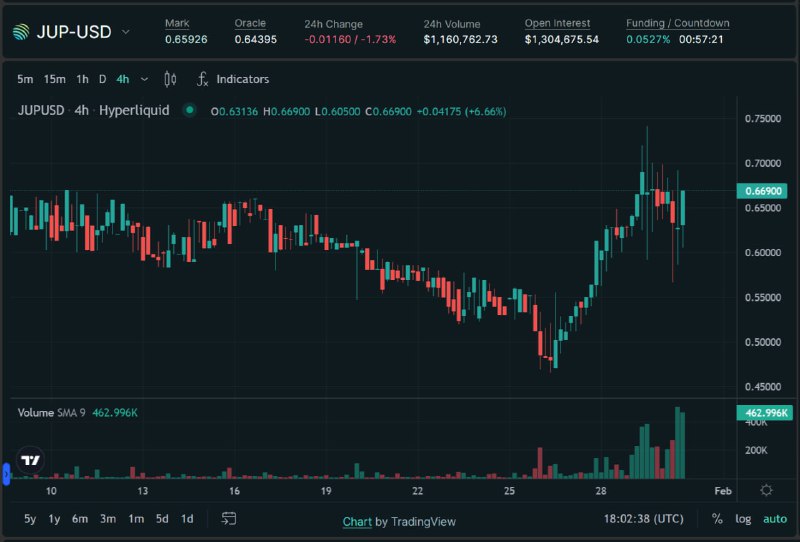This screenshot has height=542, width=800.
Task: Click the green market status dot
Action: pyautogui.click(x=190, y=110)
